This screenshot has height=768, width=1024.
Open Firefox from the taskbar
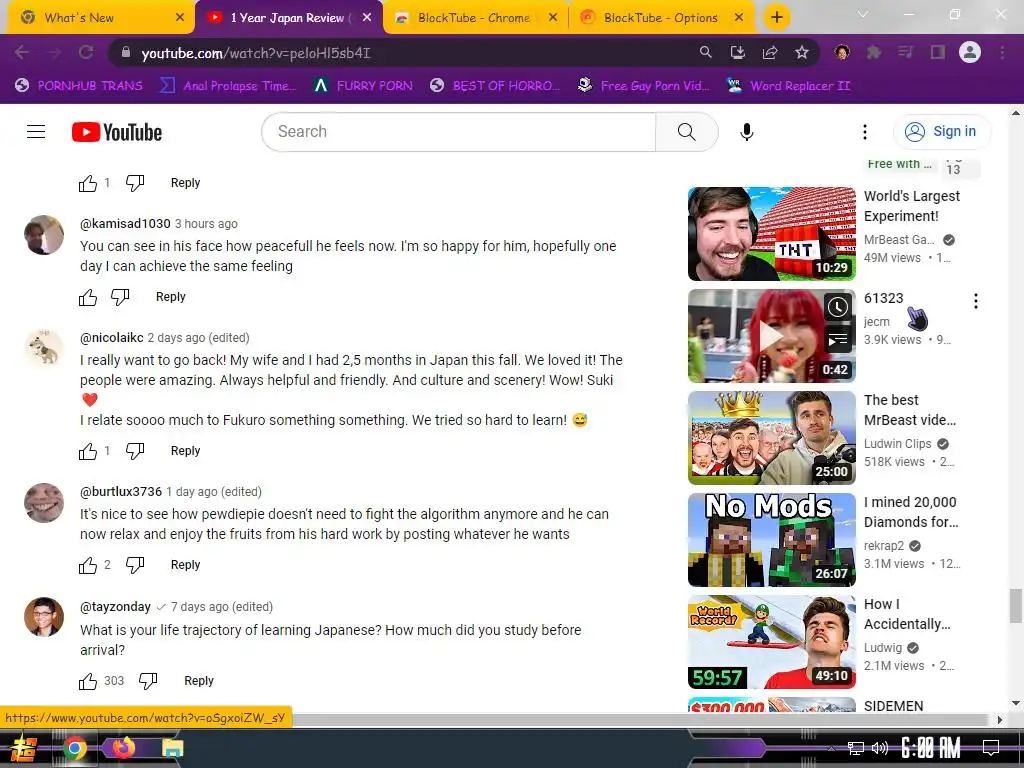click(x=124, y=748)
